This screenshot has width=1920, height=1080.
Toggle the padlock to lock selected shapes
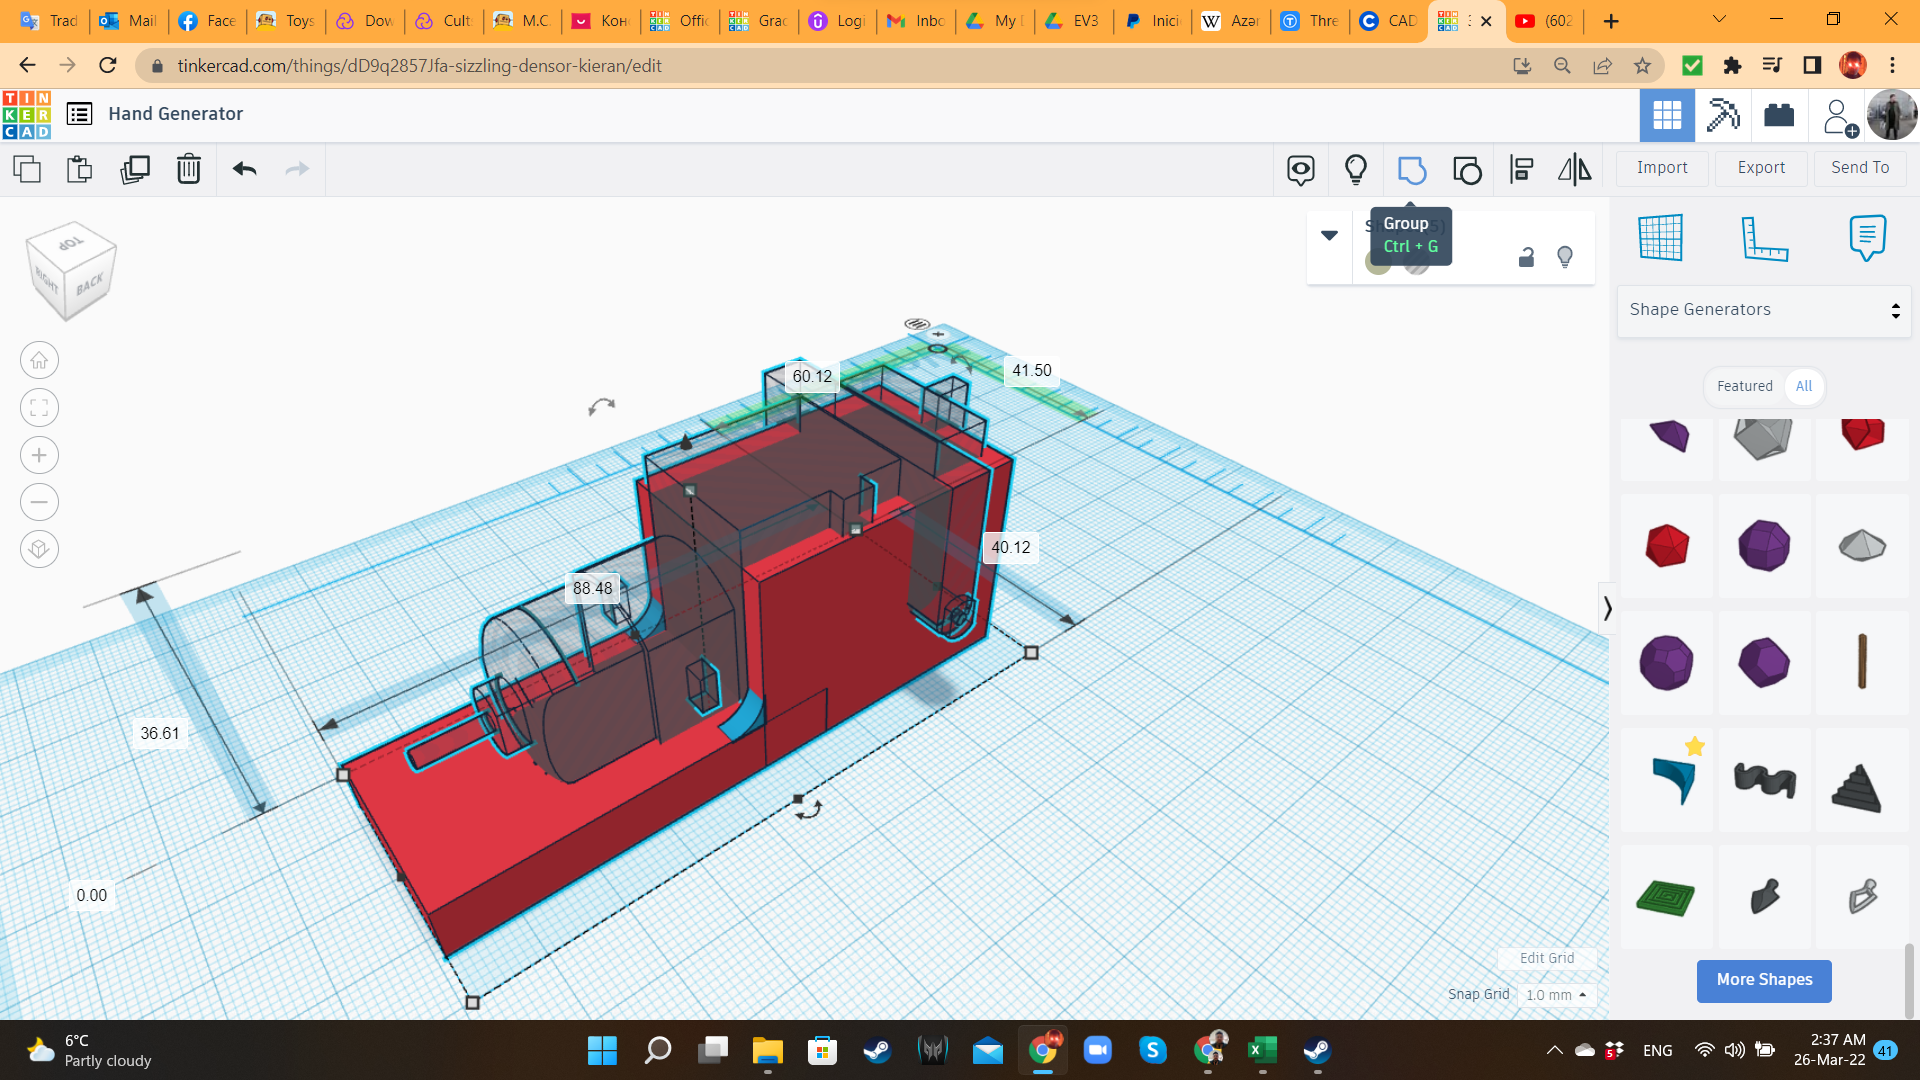[x=1525, y=257]
